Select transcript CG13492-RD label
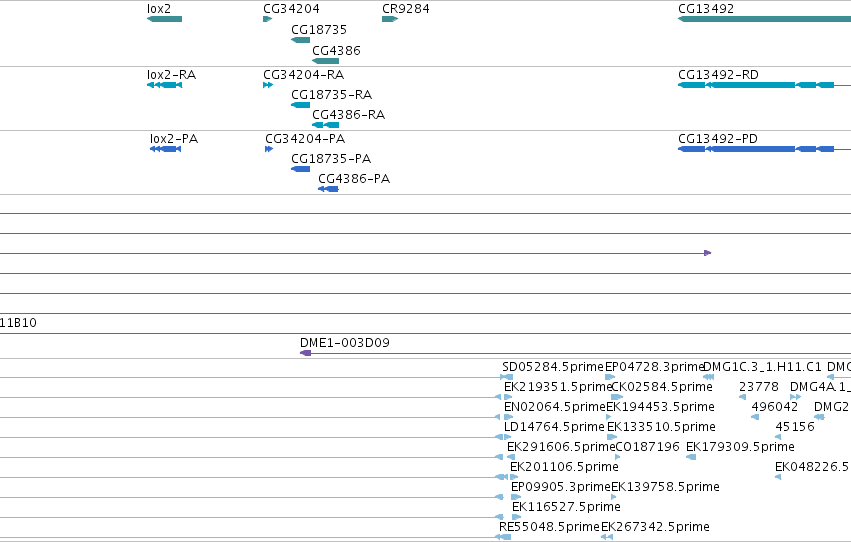 point(719,74)
